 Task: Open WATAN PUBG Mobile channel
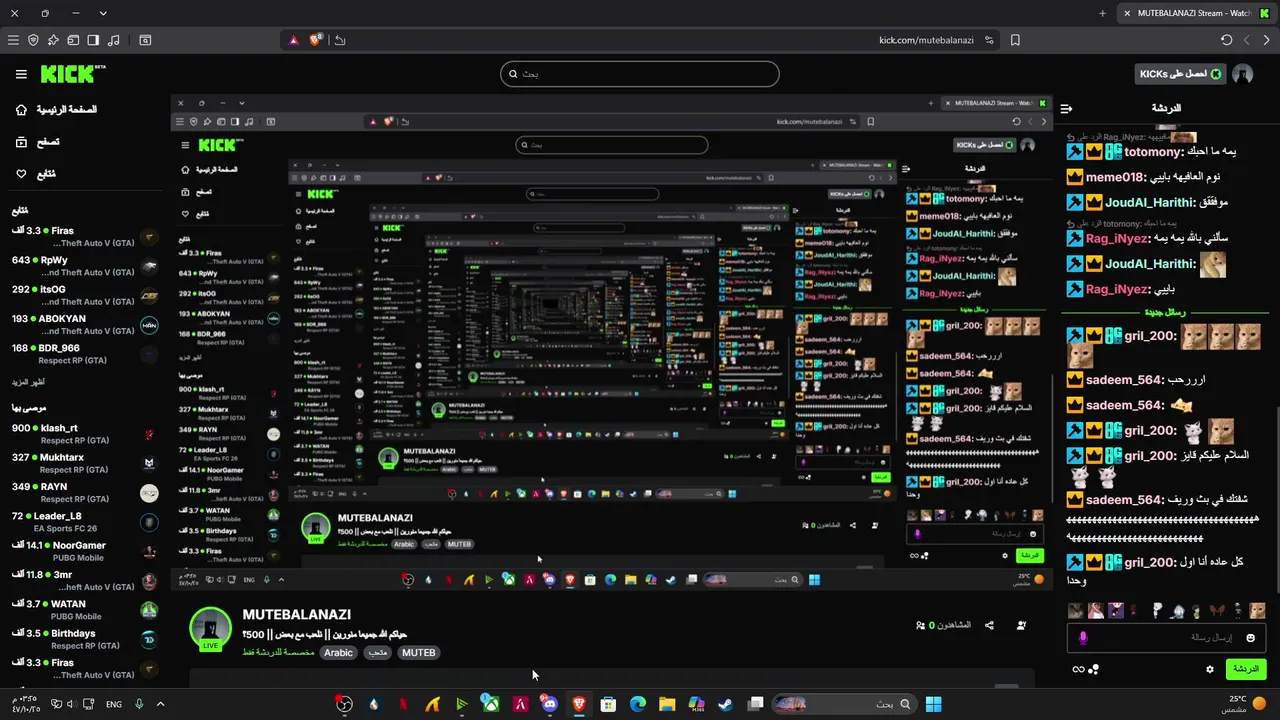tap(84, 610)
